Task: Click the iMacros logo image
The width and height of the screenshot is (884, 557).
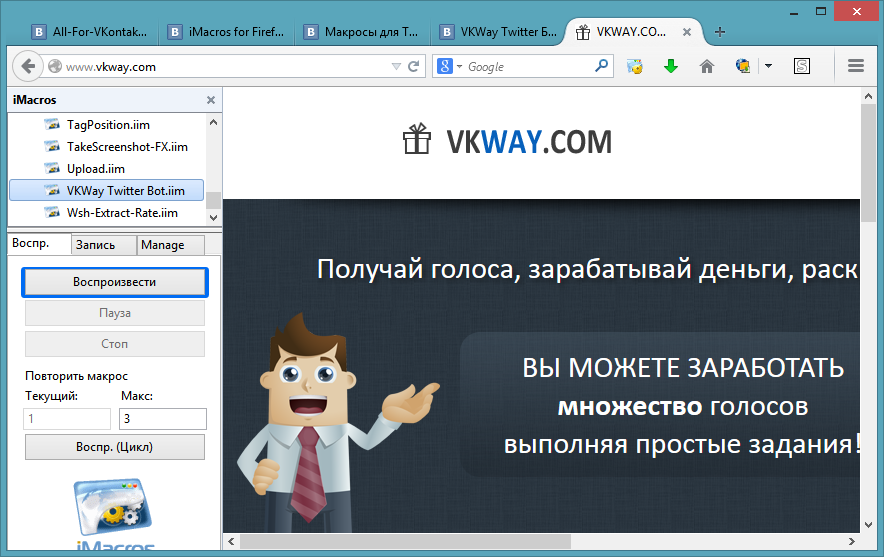Action: pyautogui.click(x=114, y=514)
